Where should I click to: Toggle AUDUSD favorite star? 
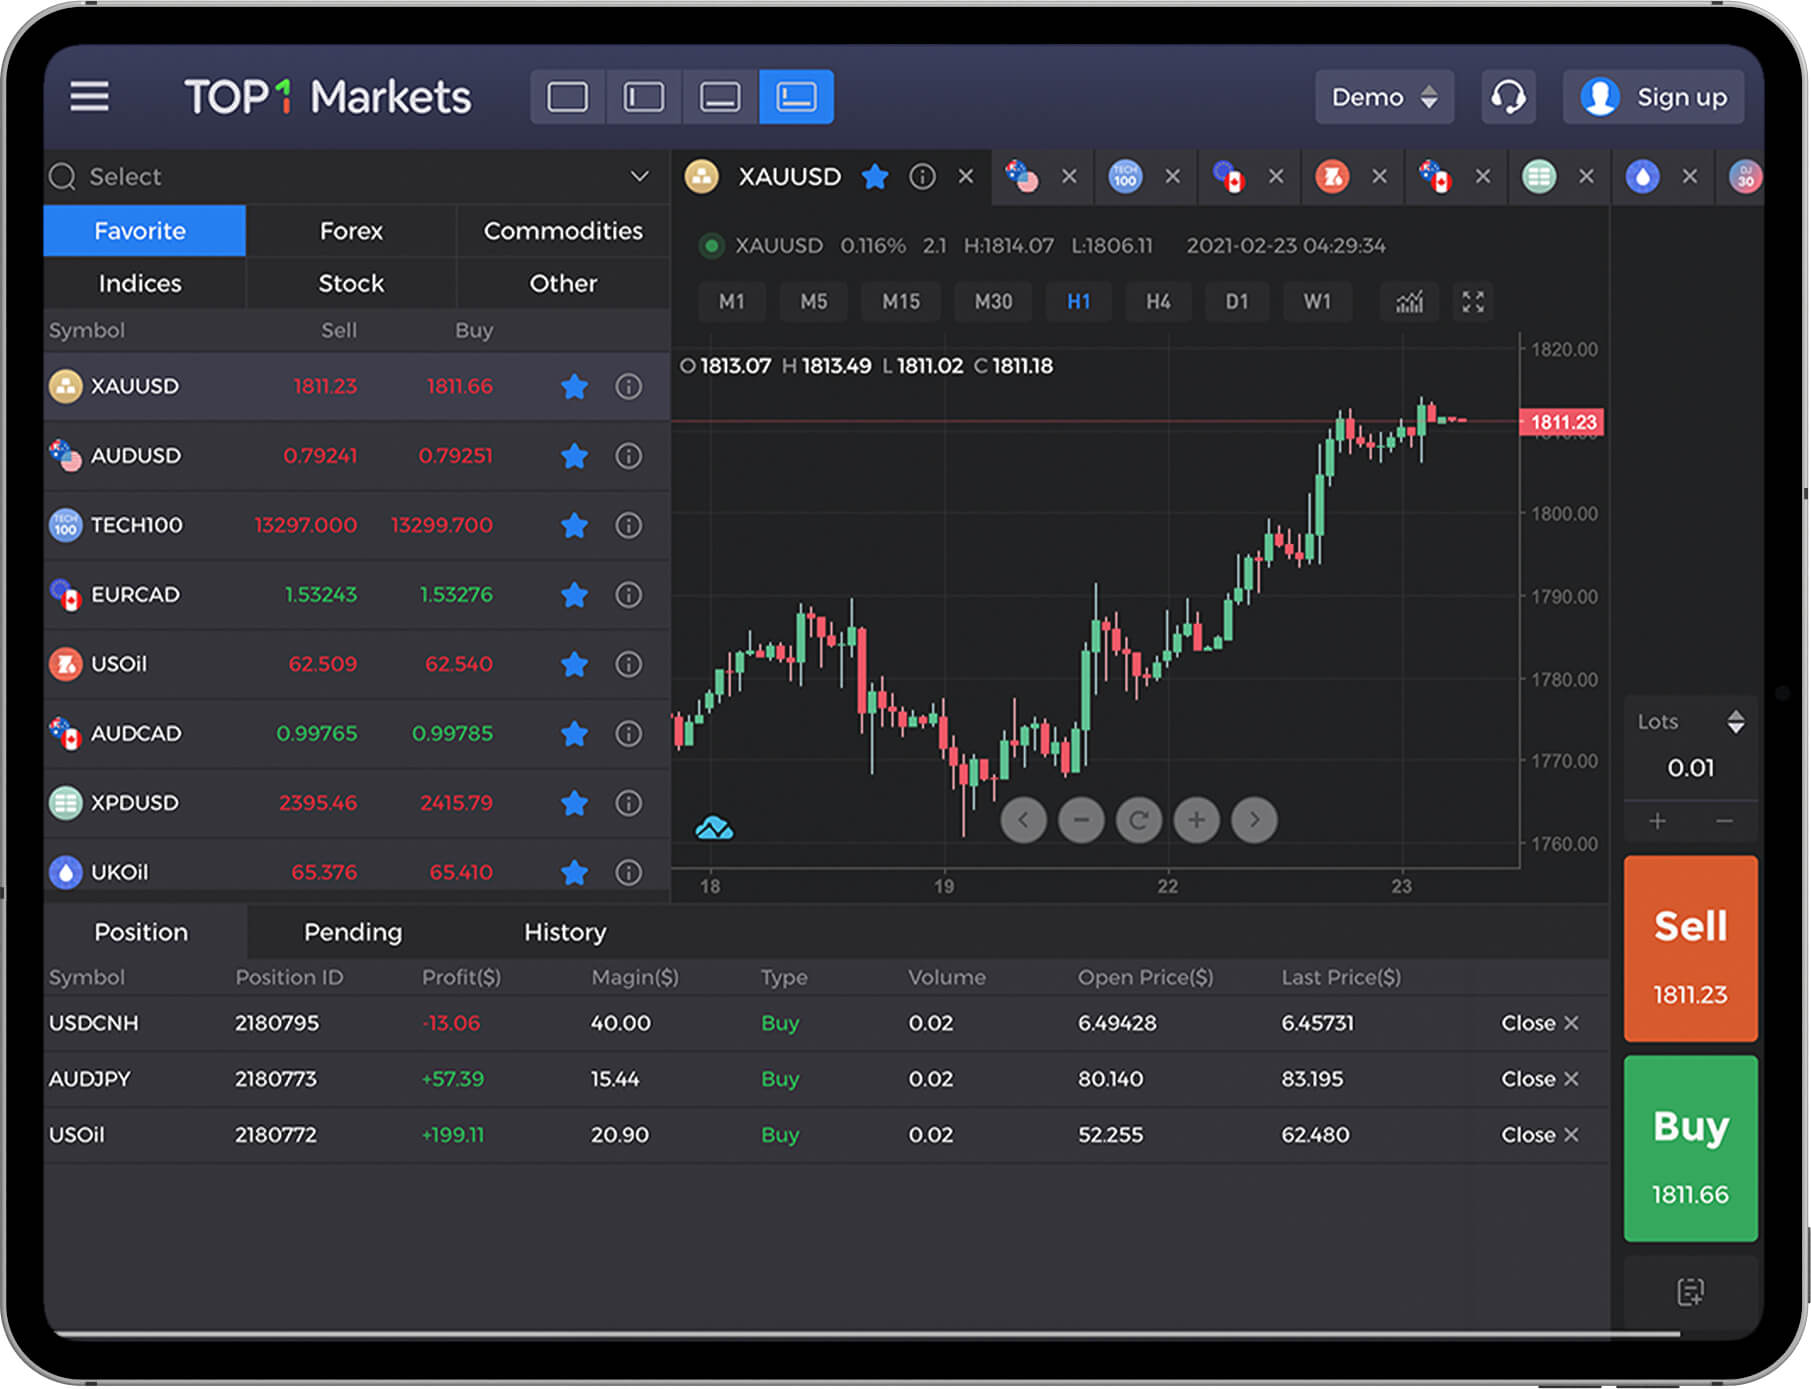point(574,456)
